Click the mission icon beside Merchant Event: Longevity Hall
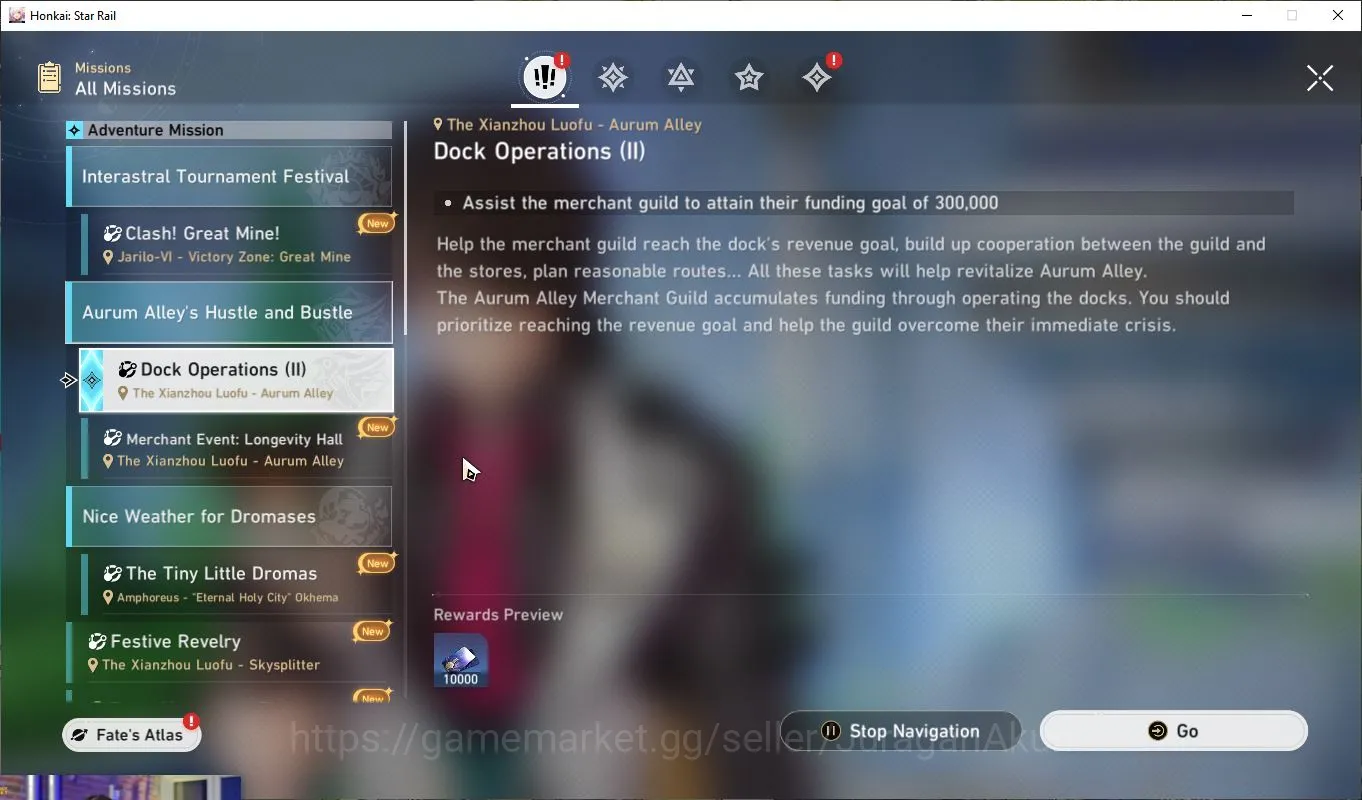Screen dimensions: 1362x800 (x=112, y=439)
